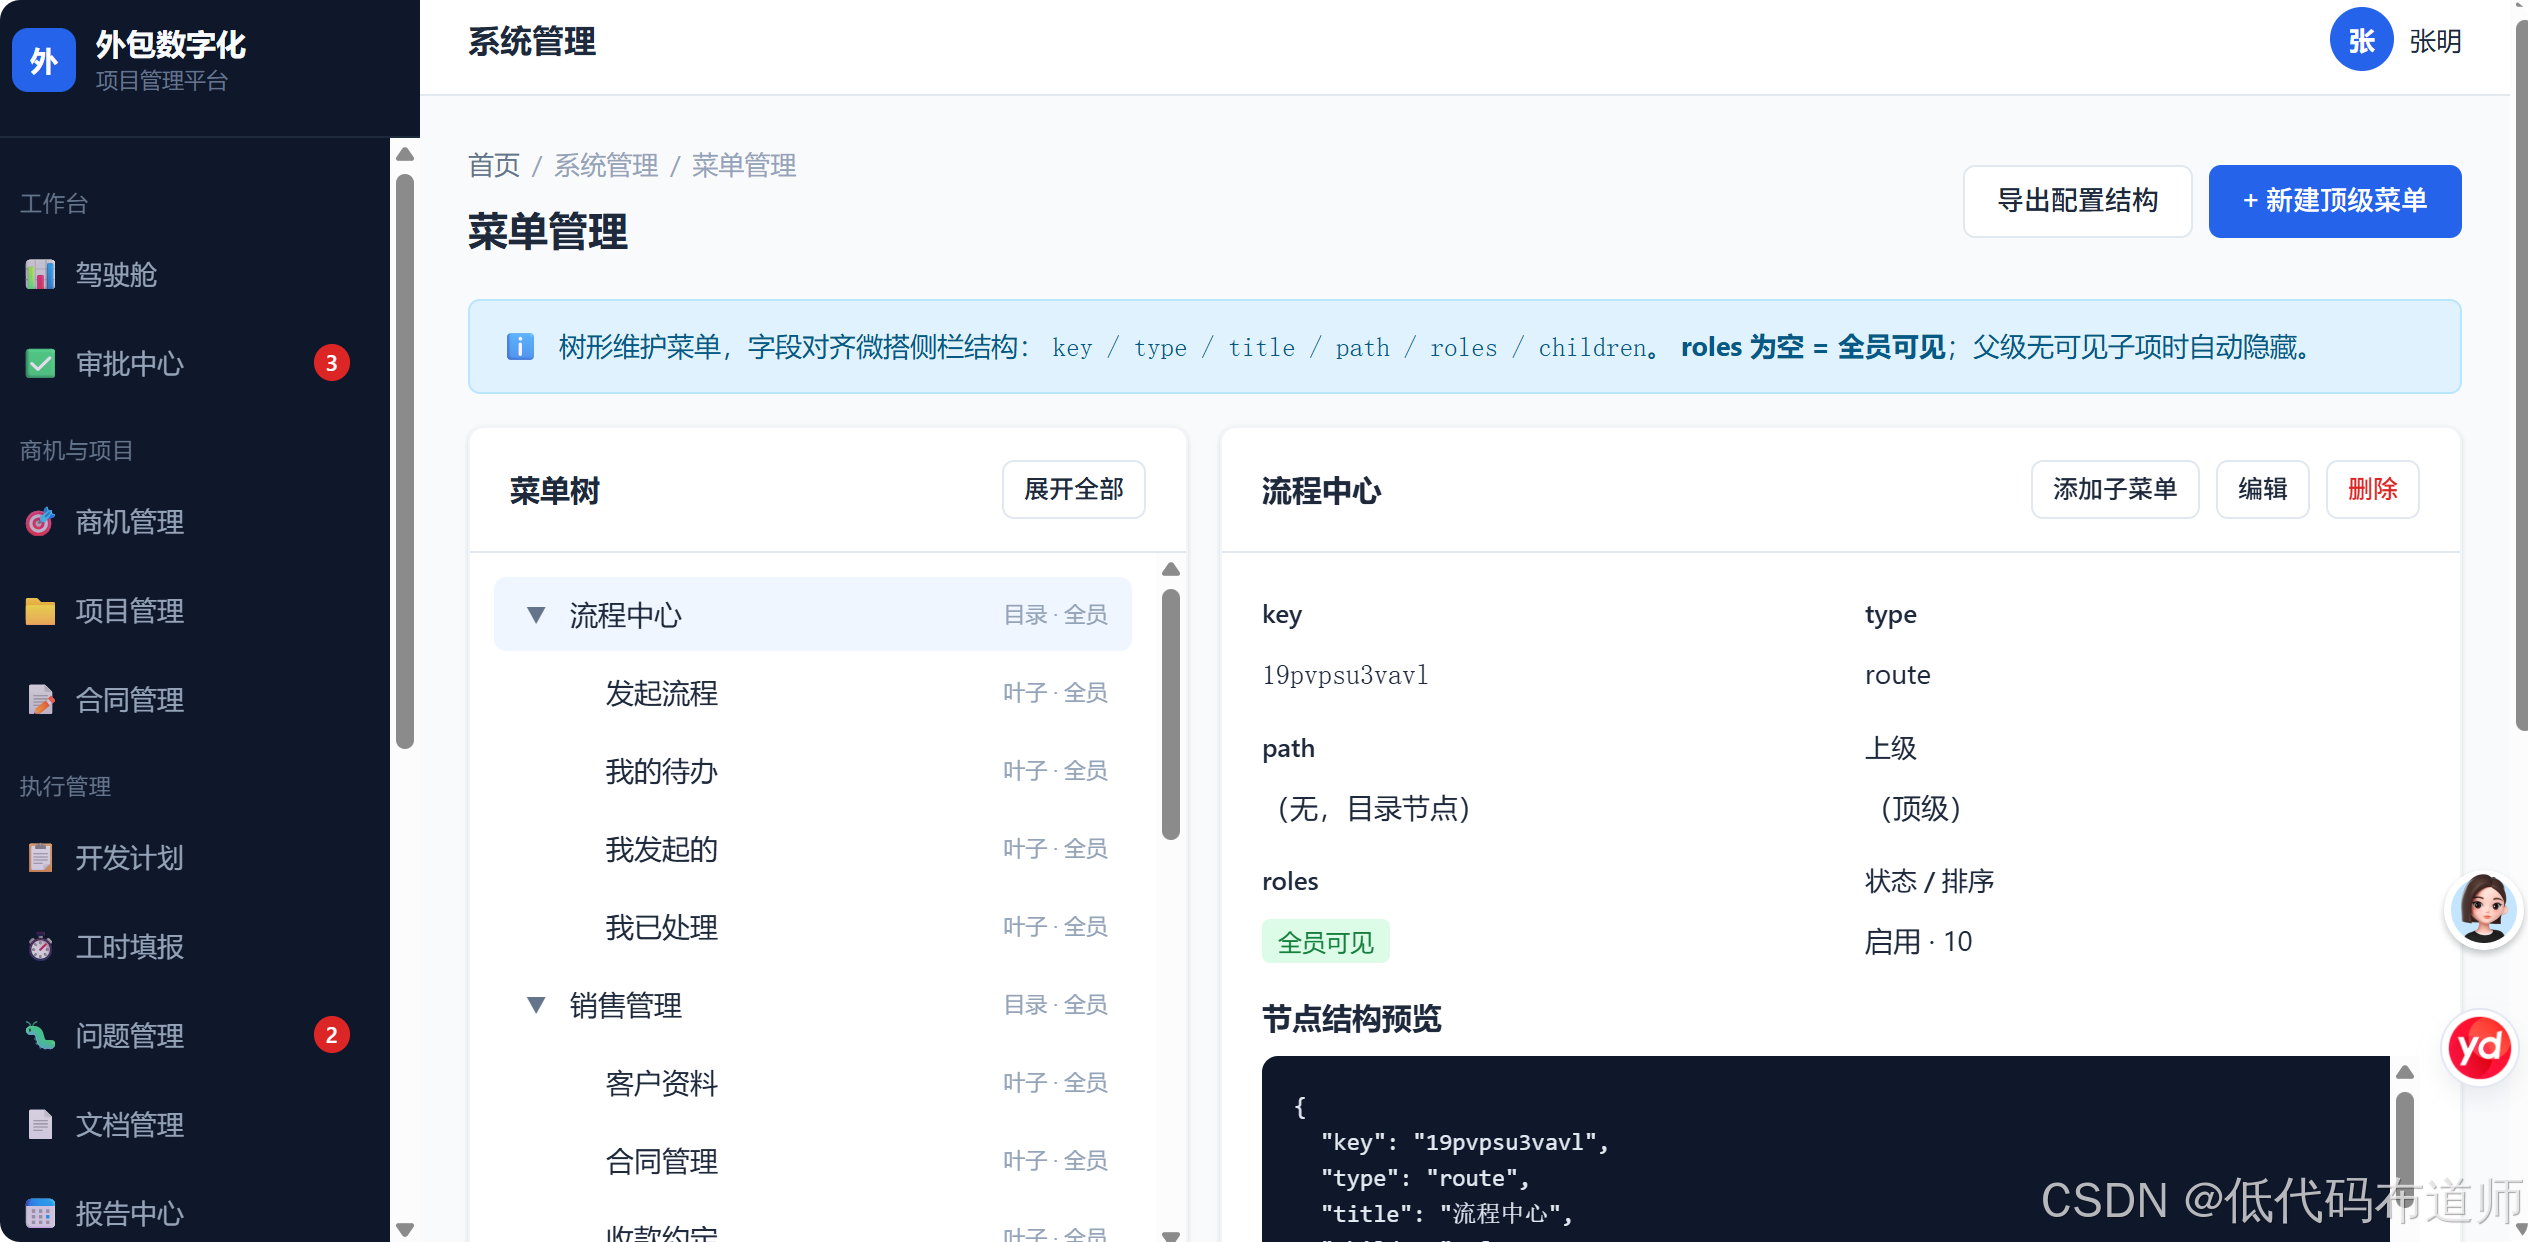The height and width of the screenshot is (1242, 2528).
Task: Click the 添加子菜单 button
Action: click(x=2114, y=489)
